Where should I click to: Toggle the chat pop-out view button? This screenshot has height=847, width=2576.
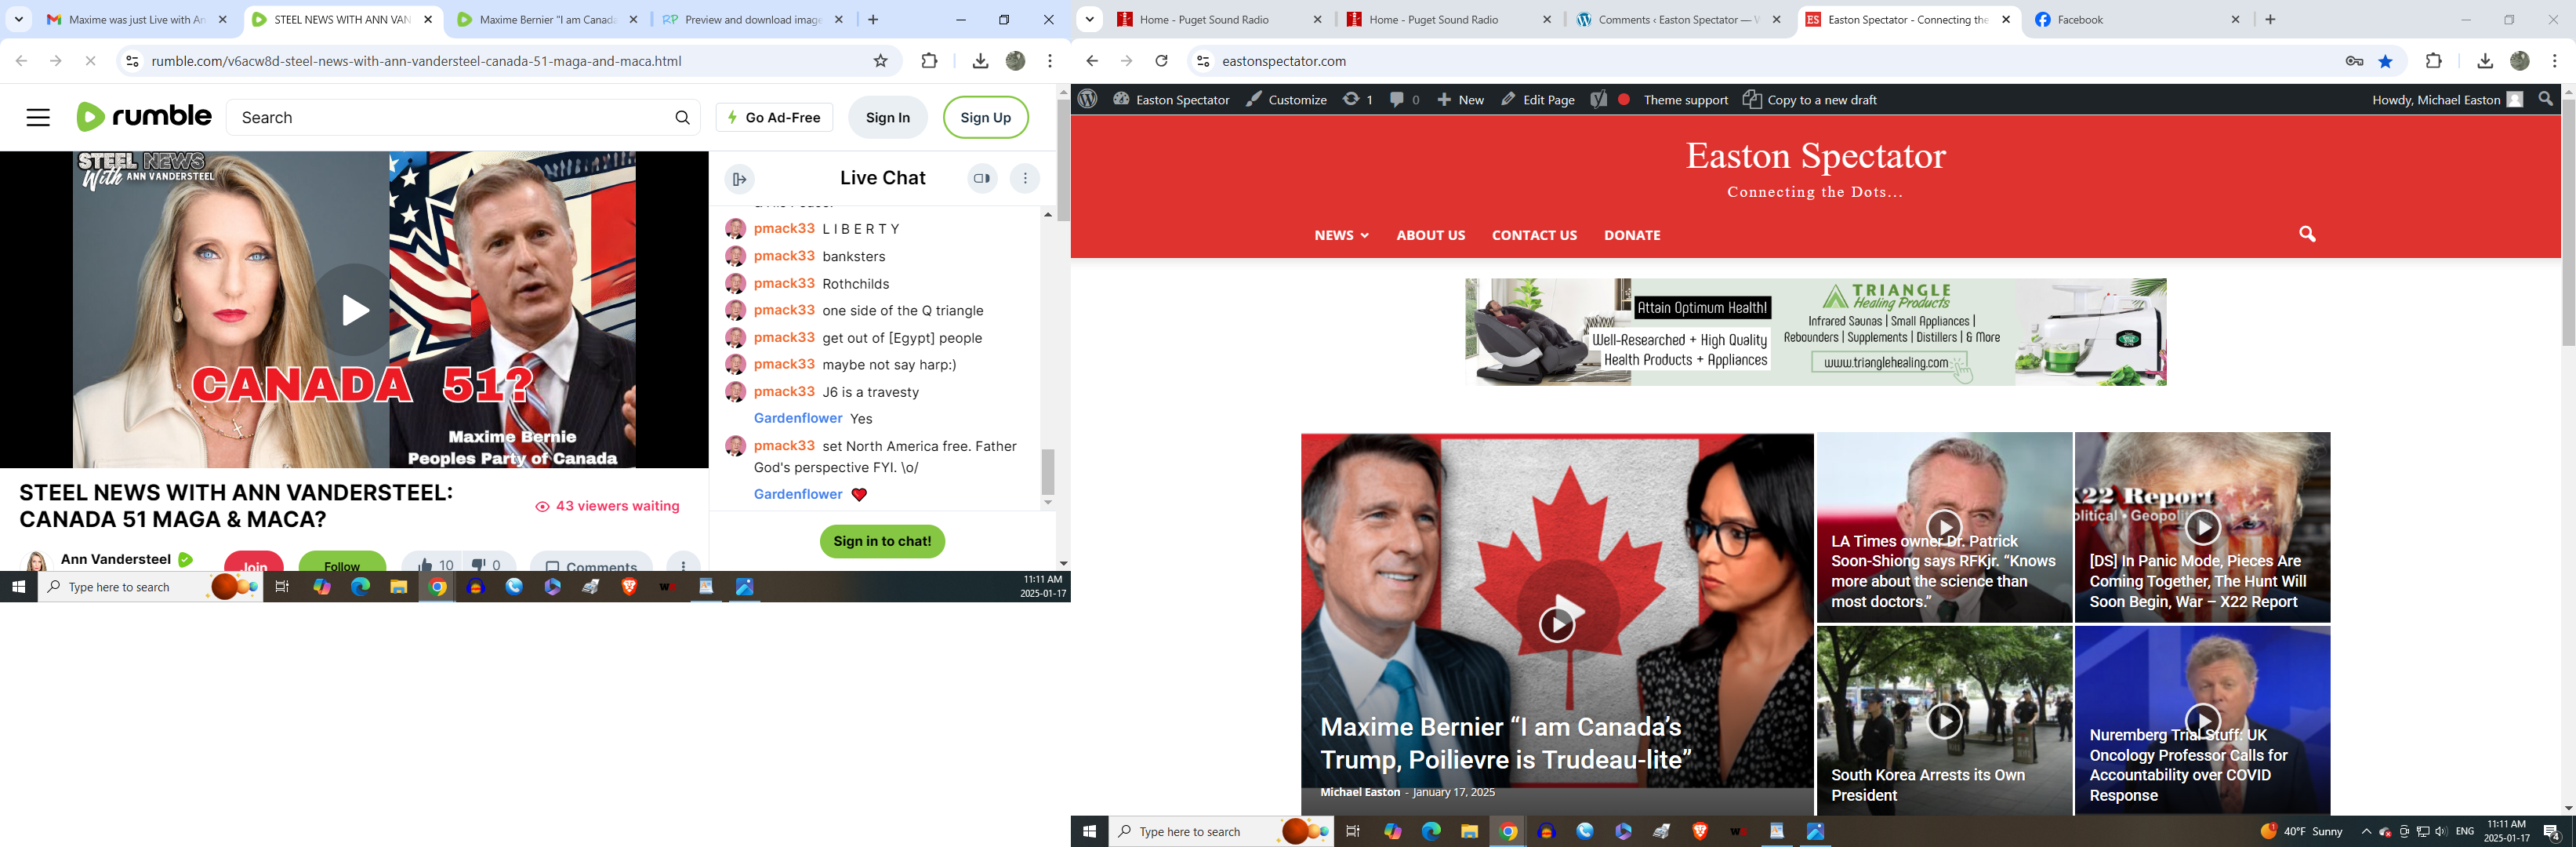point(982,179)
